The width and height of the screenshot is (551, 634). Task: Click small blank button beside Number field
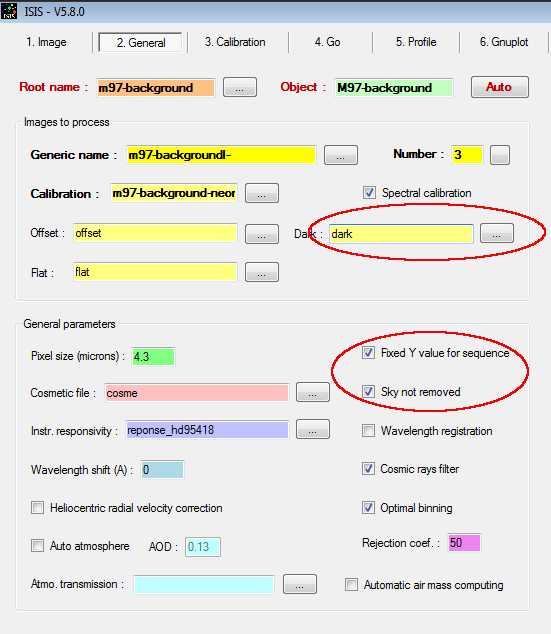pos(500,155)
